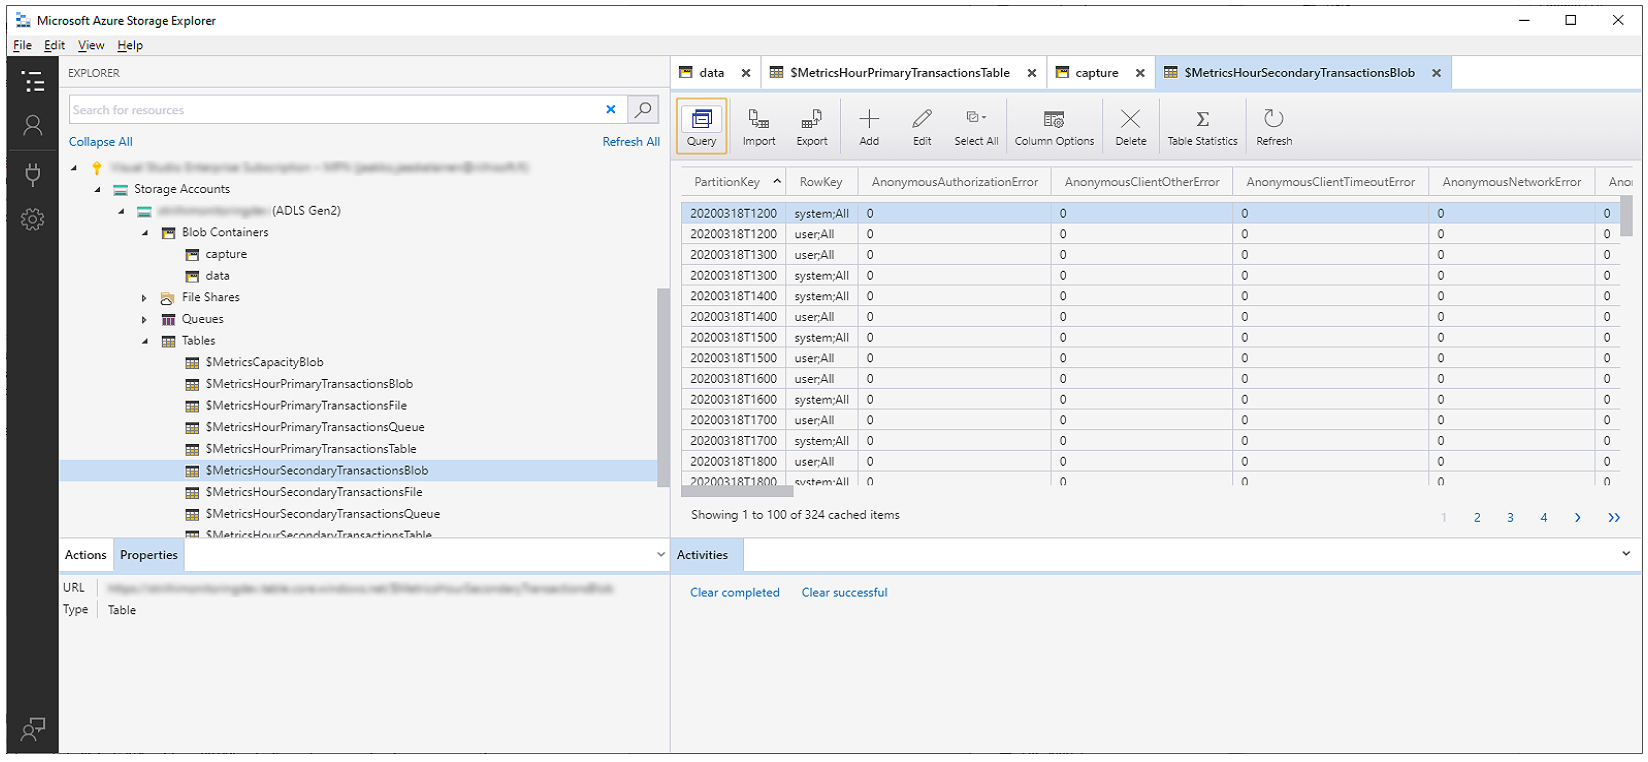Open the File menu
The width and height of the screenshot is (1648, 762).
[22, 45]
